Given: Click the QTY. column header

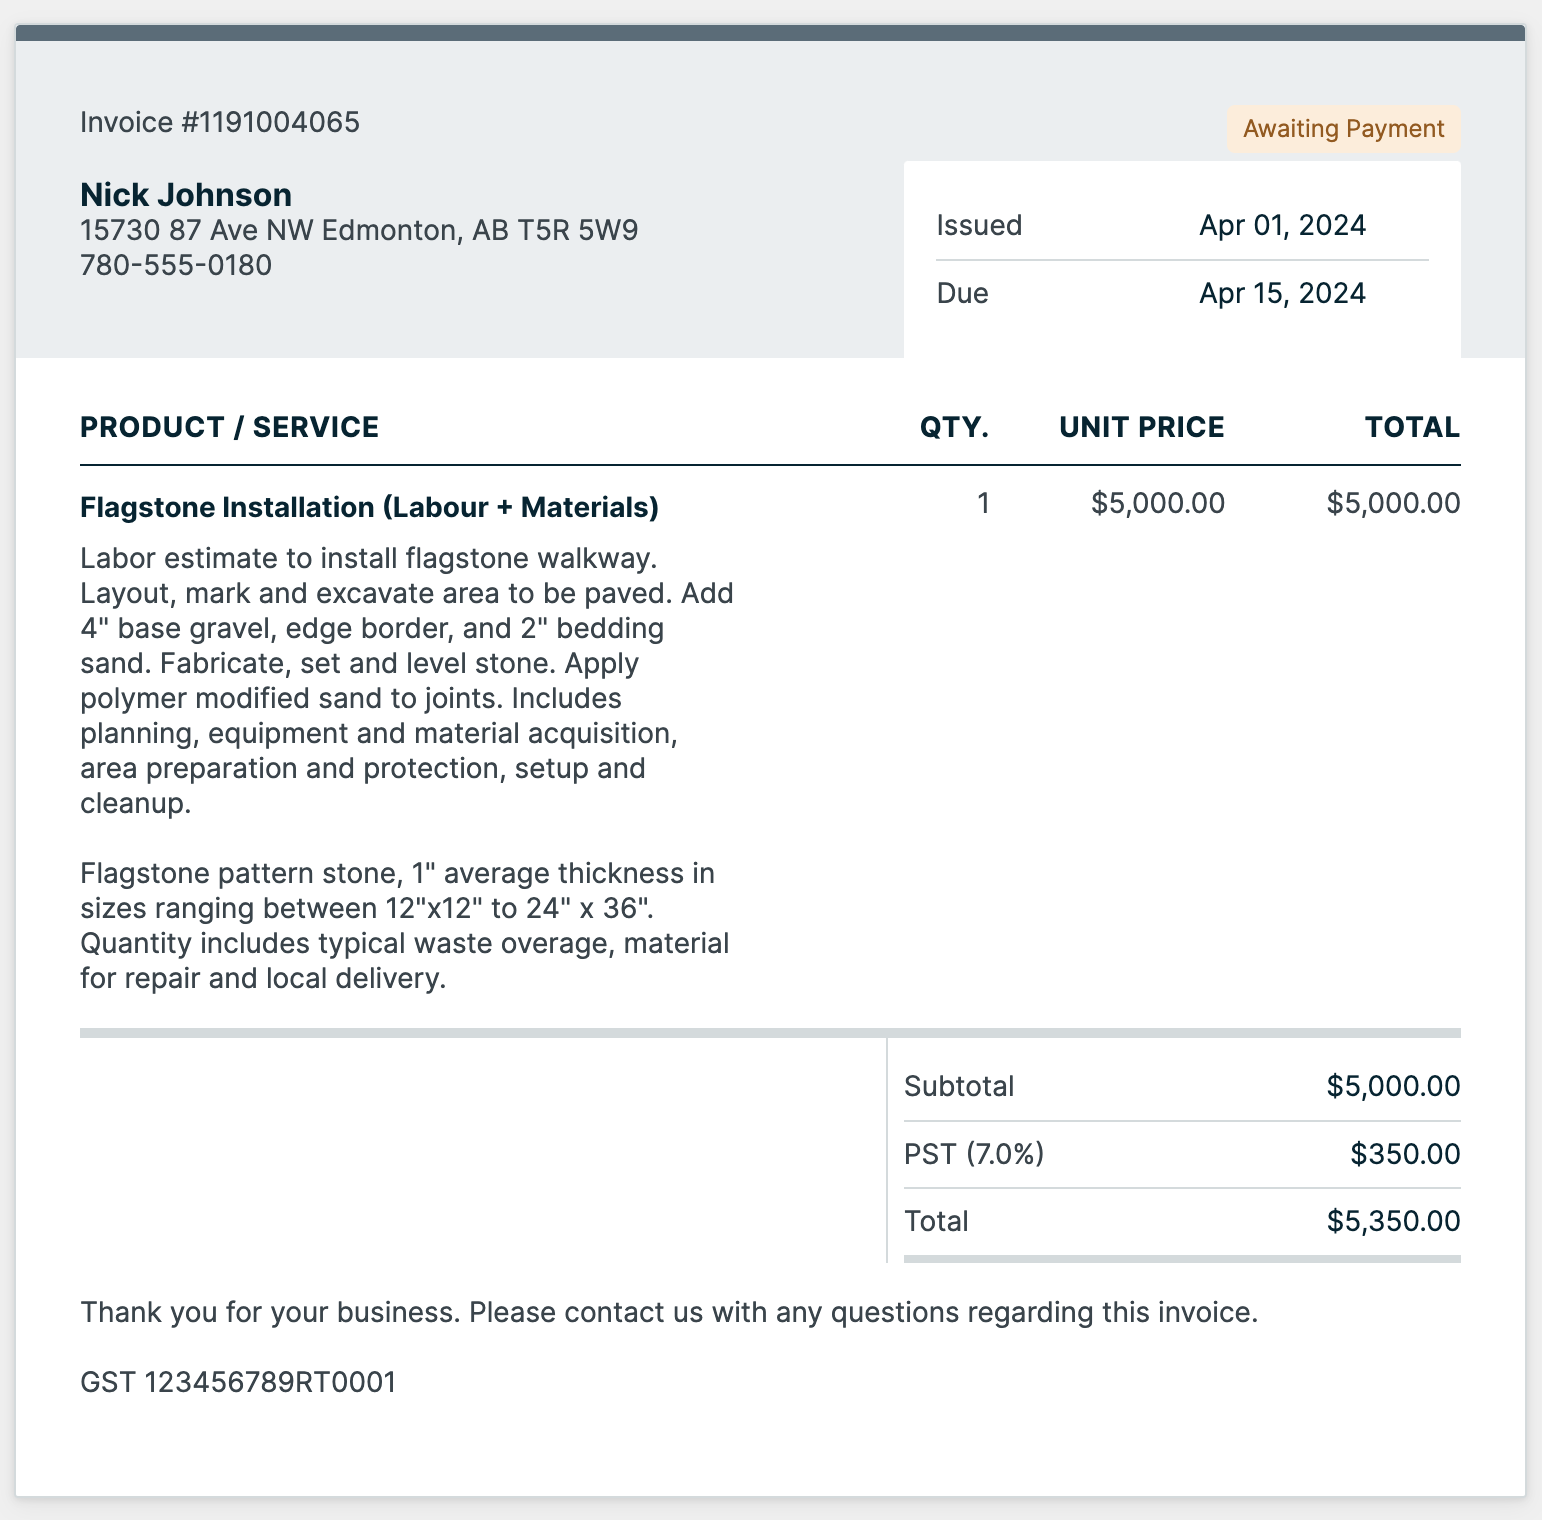Looking at the screenshot, I should coord(954,427).
